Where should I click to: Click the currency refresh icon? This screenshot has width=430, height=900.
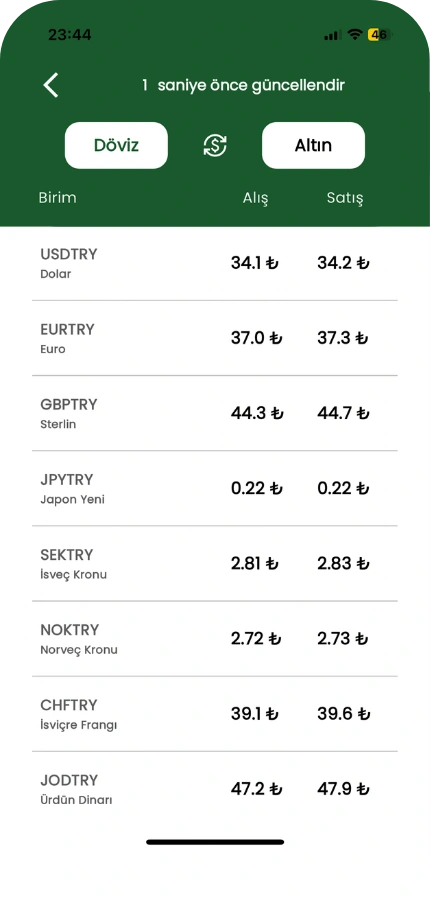click(215, 145)
